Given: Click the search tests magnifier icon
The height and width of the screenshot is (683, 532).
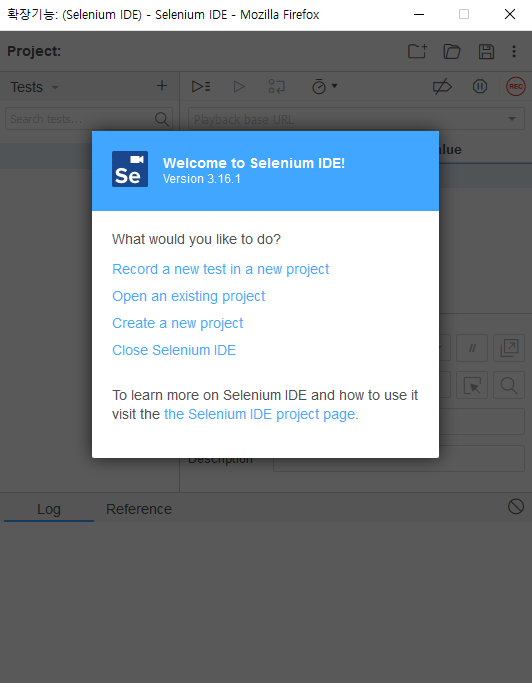Looking at the screenshot, I should 162,119.
